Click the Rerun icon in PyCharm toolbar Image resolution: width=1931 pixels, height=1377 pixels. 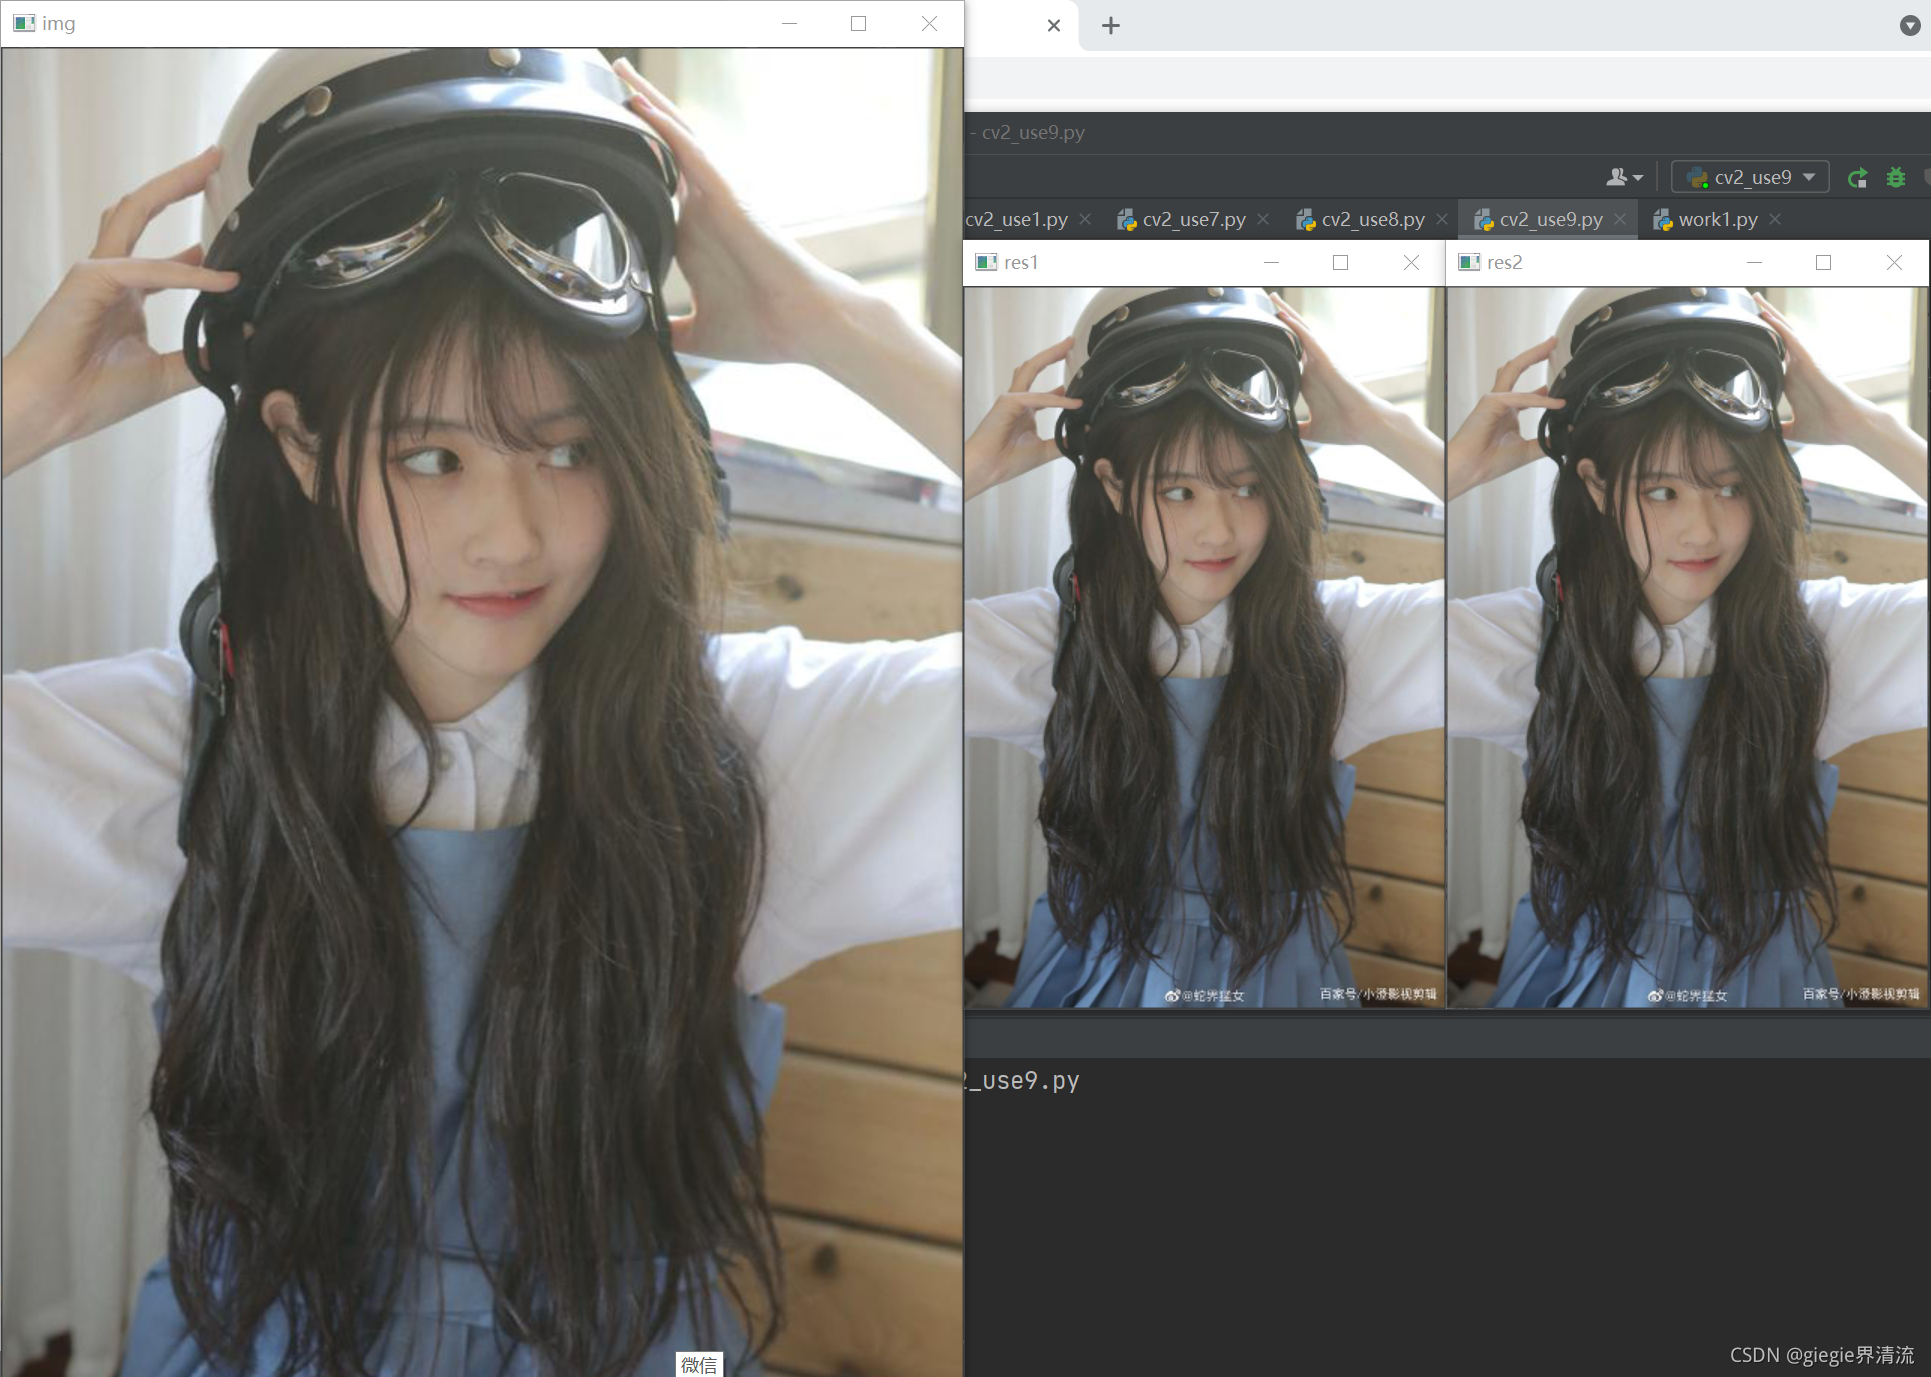tap(1857, 178)
